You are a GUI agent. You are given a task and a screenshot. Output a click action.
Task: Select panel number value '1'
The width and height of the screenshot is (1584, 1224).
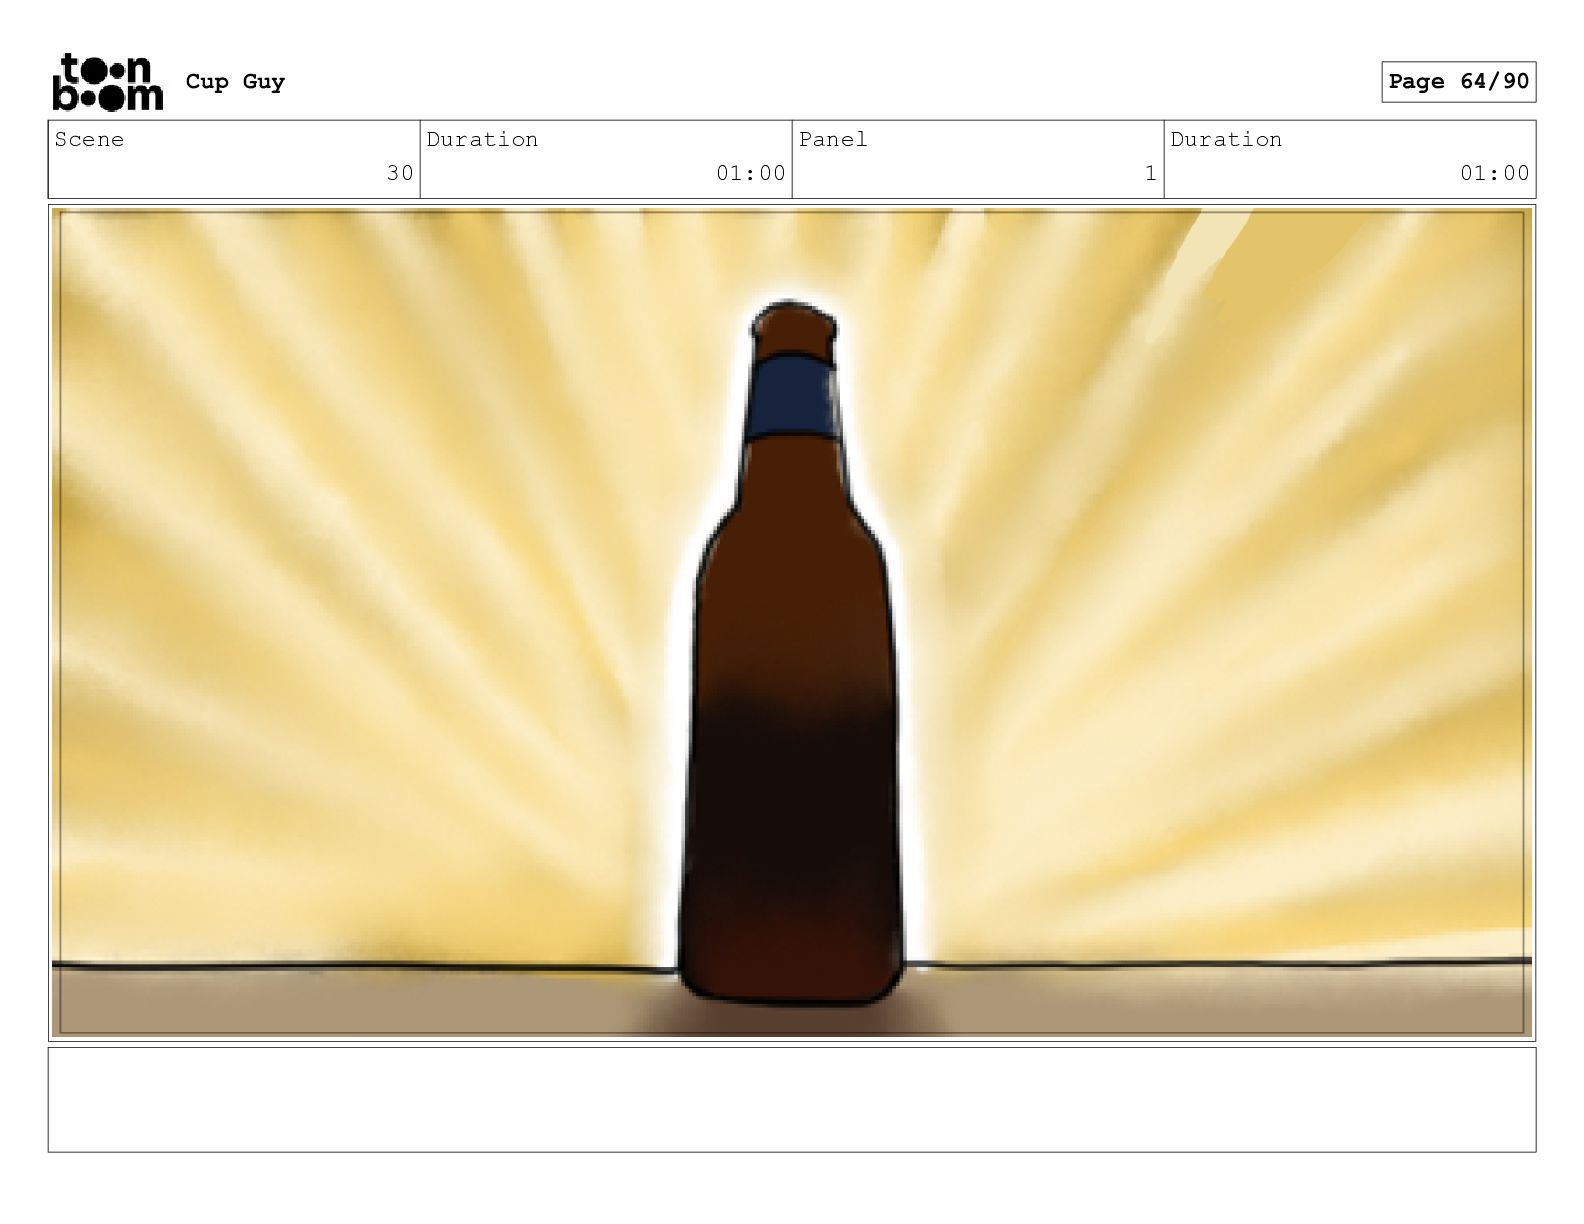[1151, 173]
